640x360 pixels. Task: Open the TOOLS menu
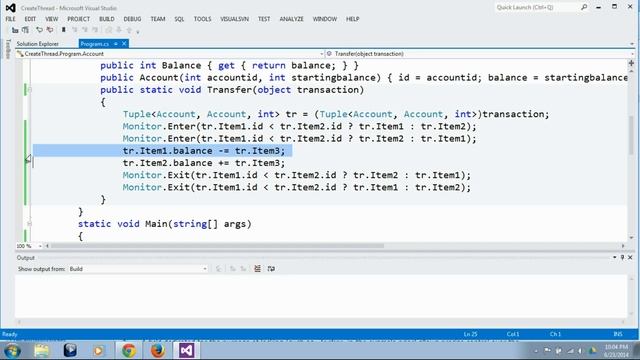[202, 19]
